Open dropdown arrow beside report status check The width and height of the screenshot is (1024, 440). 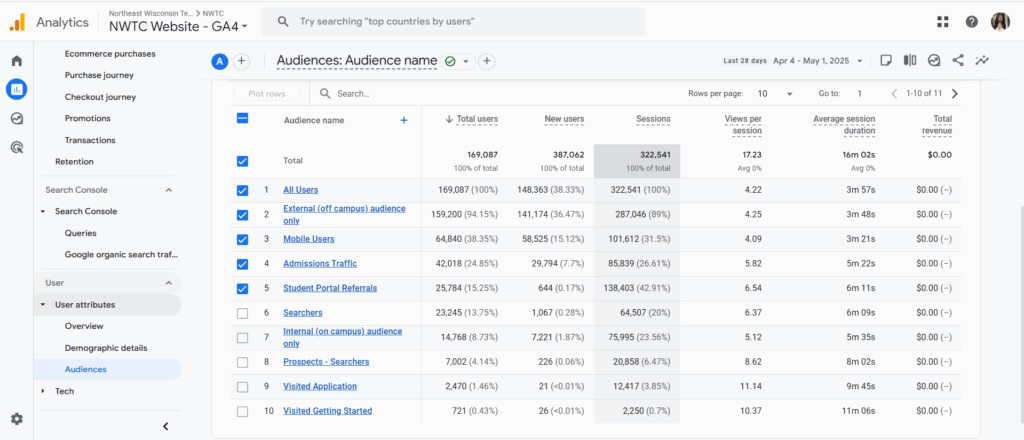click(x=466, y=61)
